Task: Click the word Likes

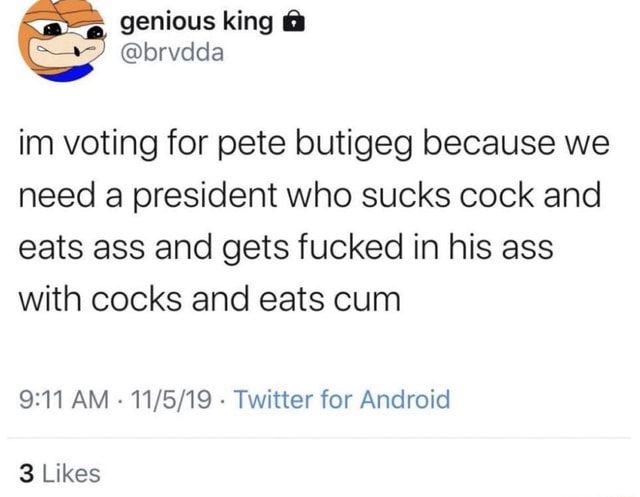Action: pyautogui.click(x=71, y=472)
